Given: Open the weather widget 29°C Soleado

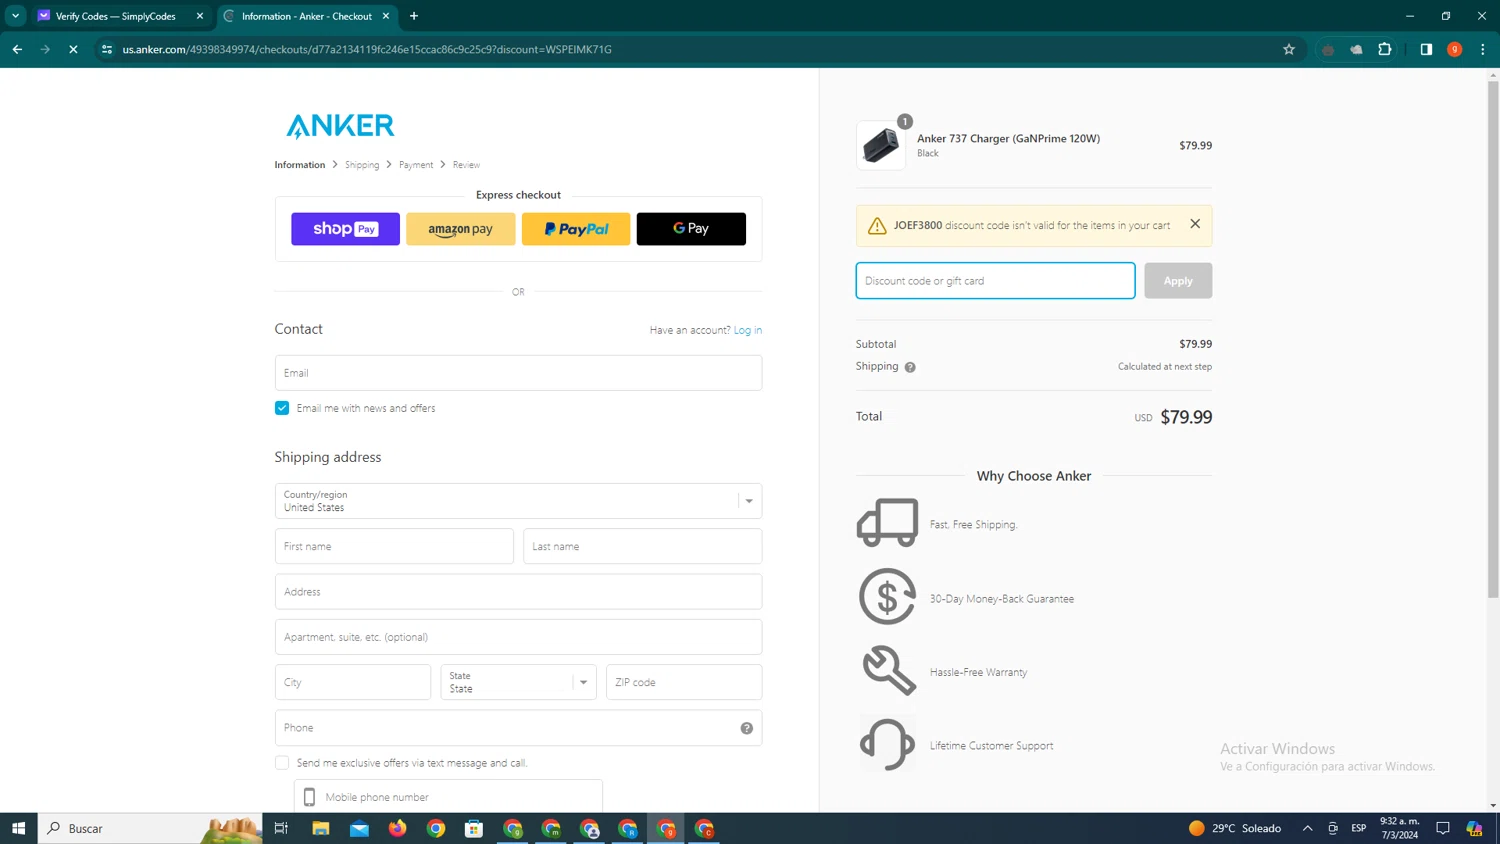Looking at the screenshot, I should pos(1235,828).
